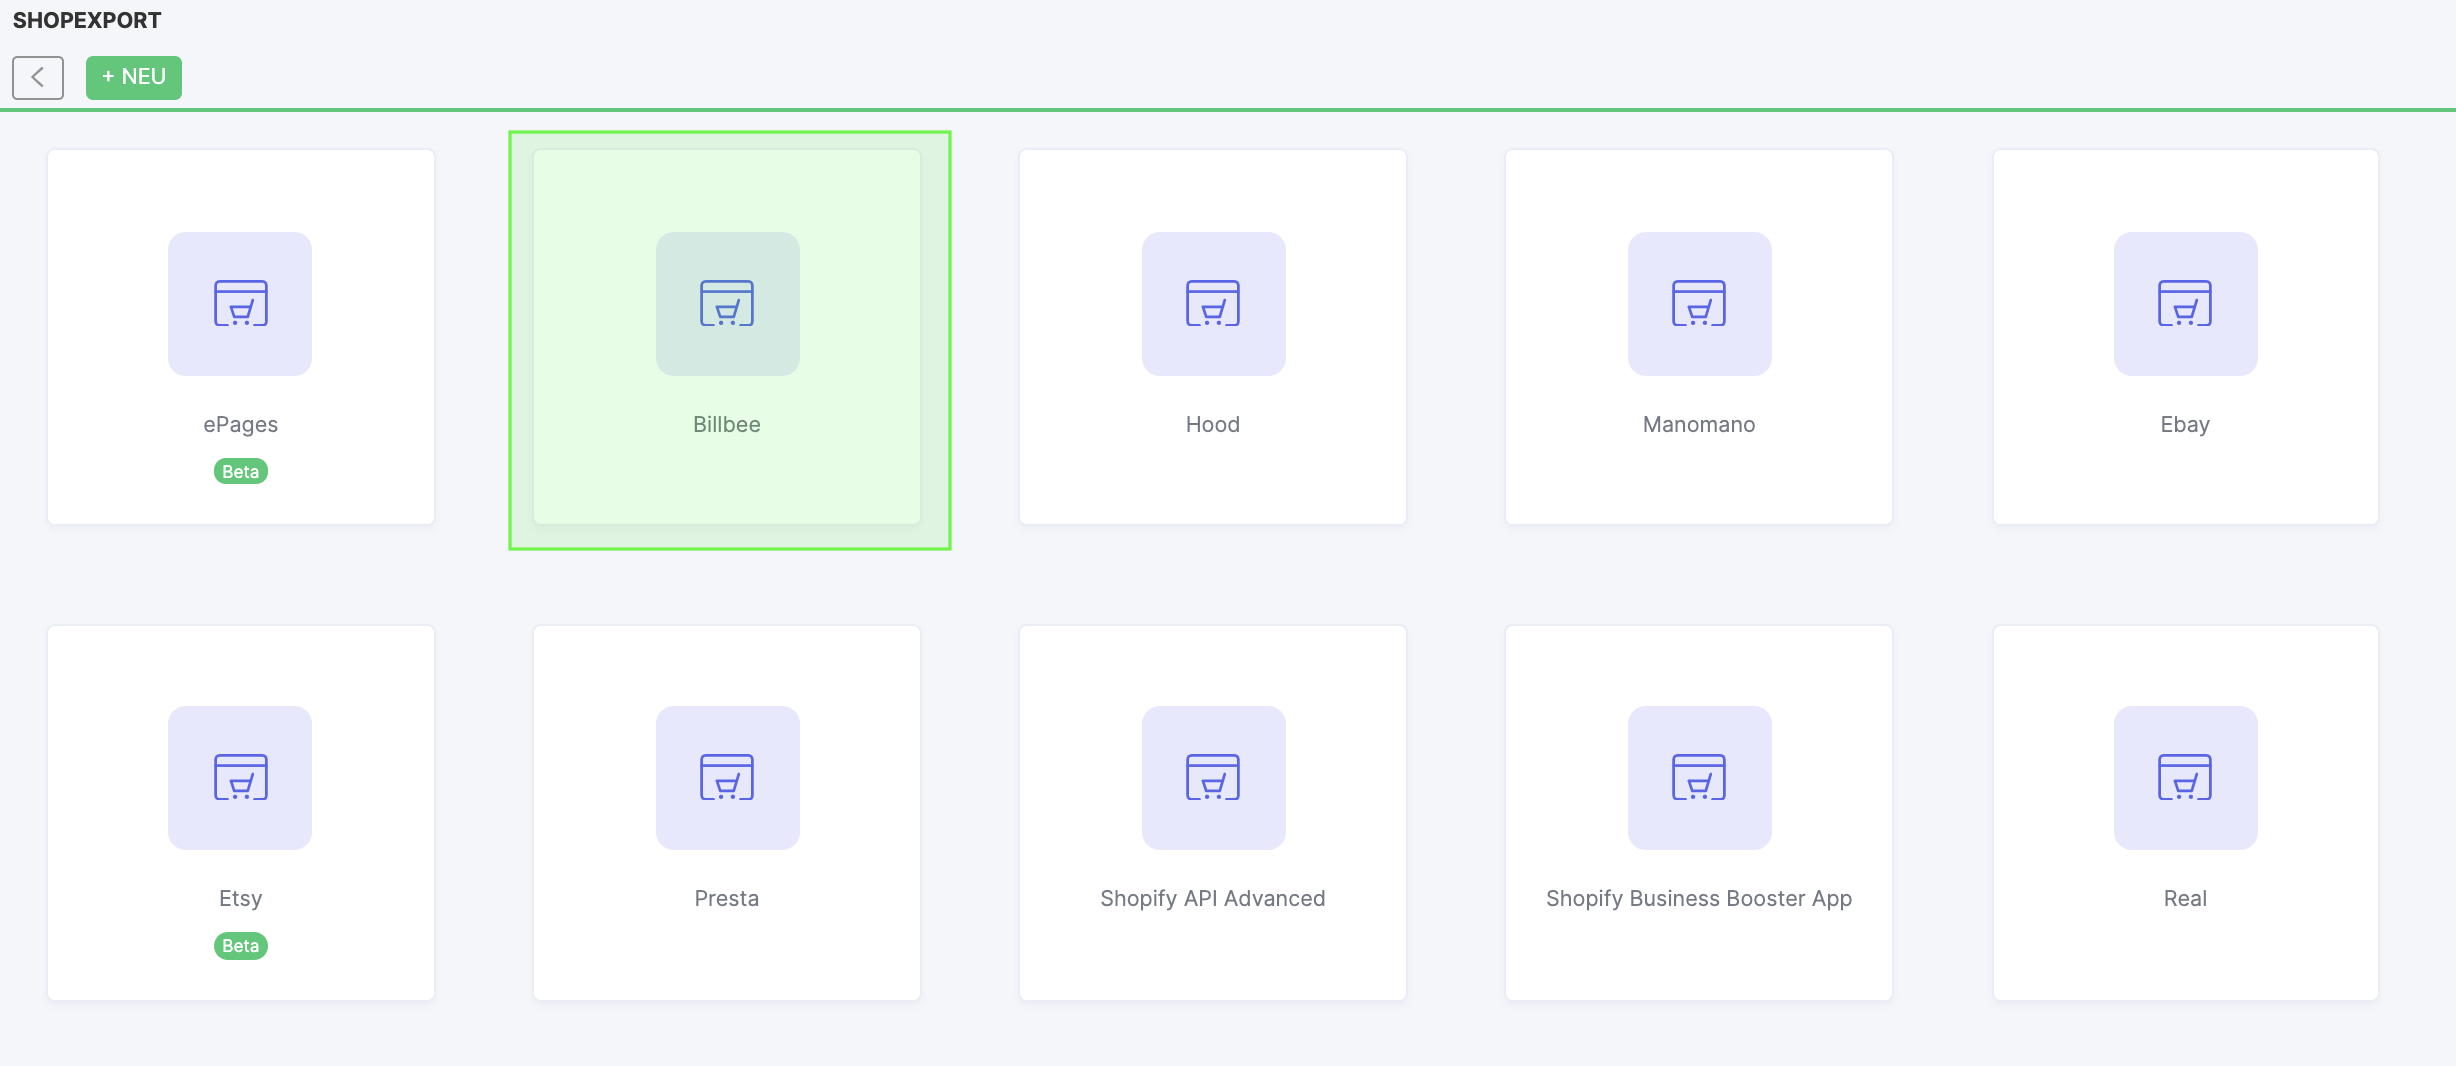
Task: Click the Beta badge under ePages
Action: (x=240, y=472)
